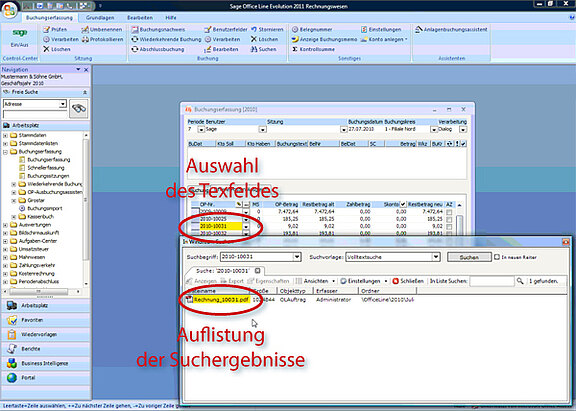Select Schnellerfassung in the navigation tree
576x411 pixels.
pos(46,168)
